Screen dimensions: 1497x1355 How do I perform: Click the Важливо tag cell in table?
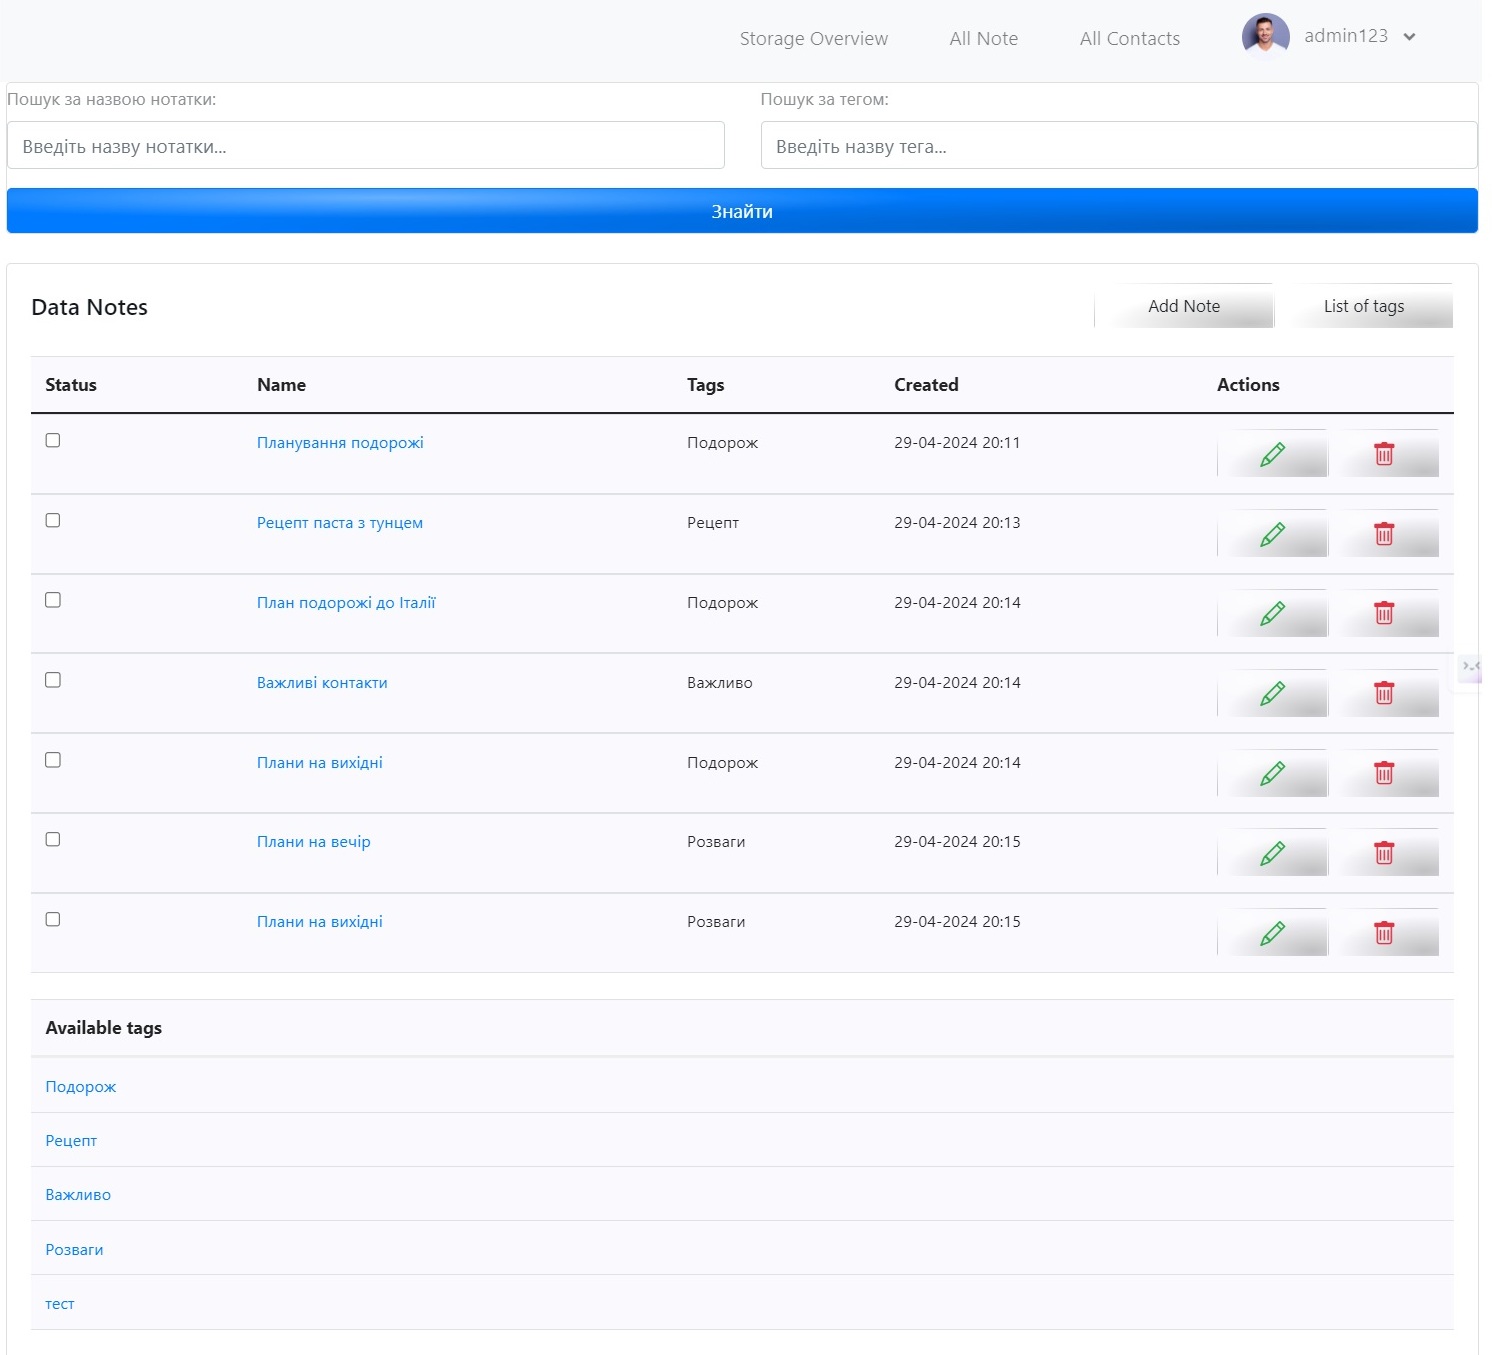click(720, 682)
